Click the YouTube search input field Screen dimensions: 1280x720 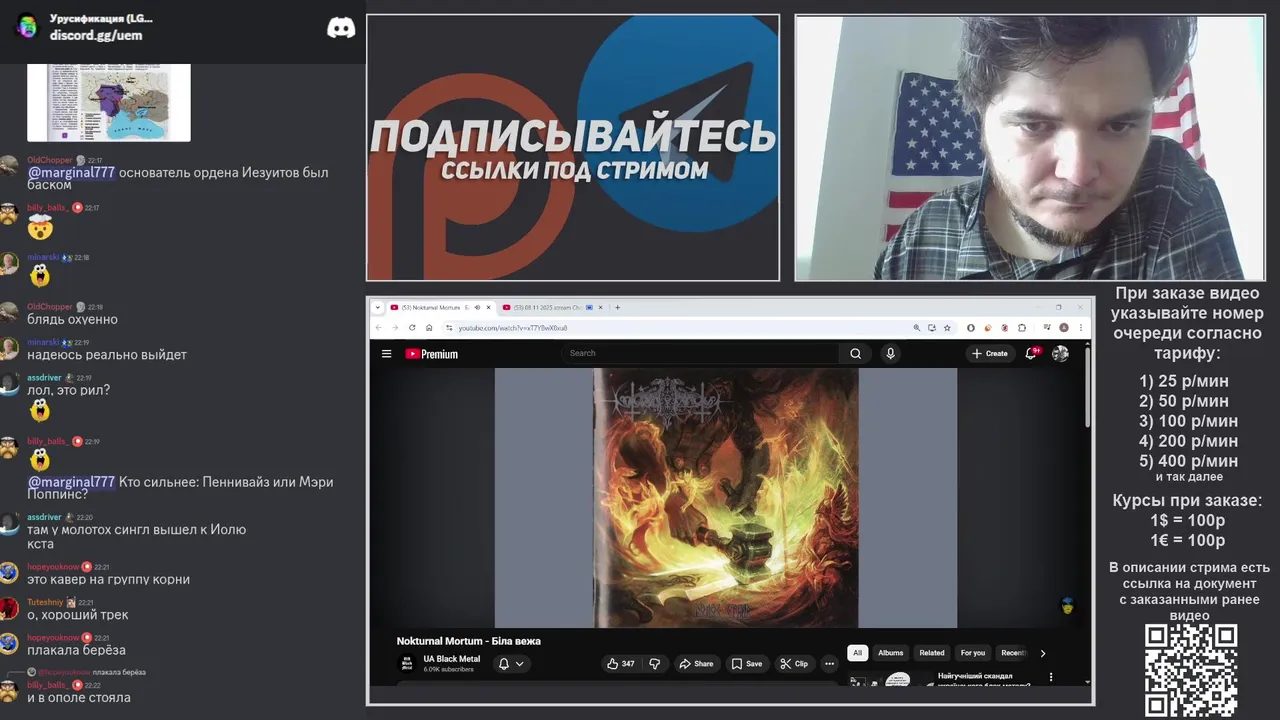[700, 353]
